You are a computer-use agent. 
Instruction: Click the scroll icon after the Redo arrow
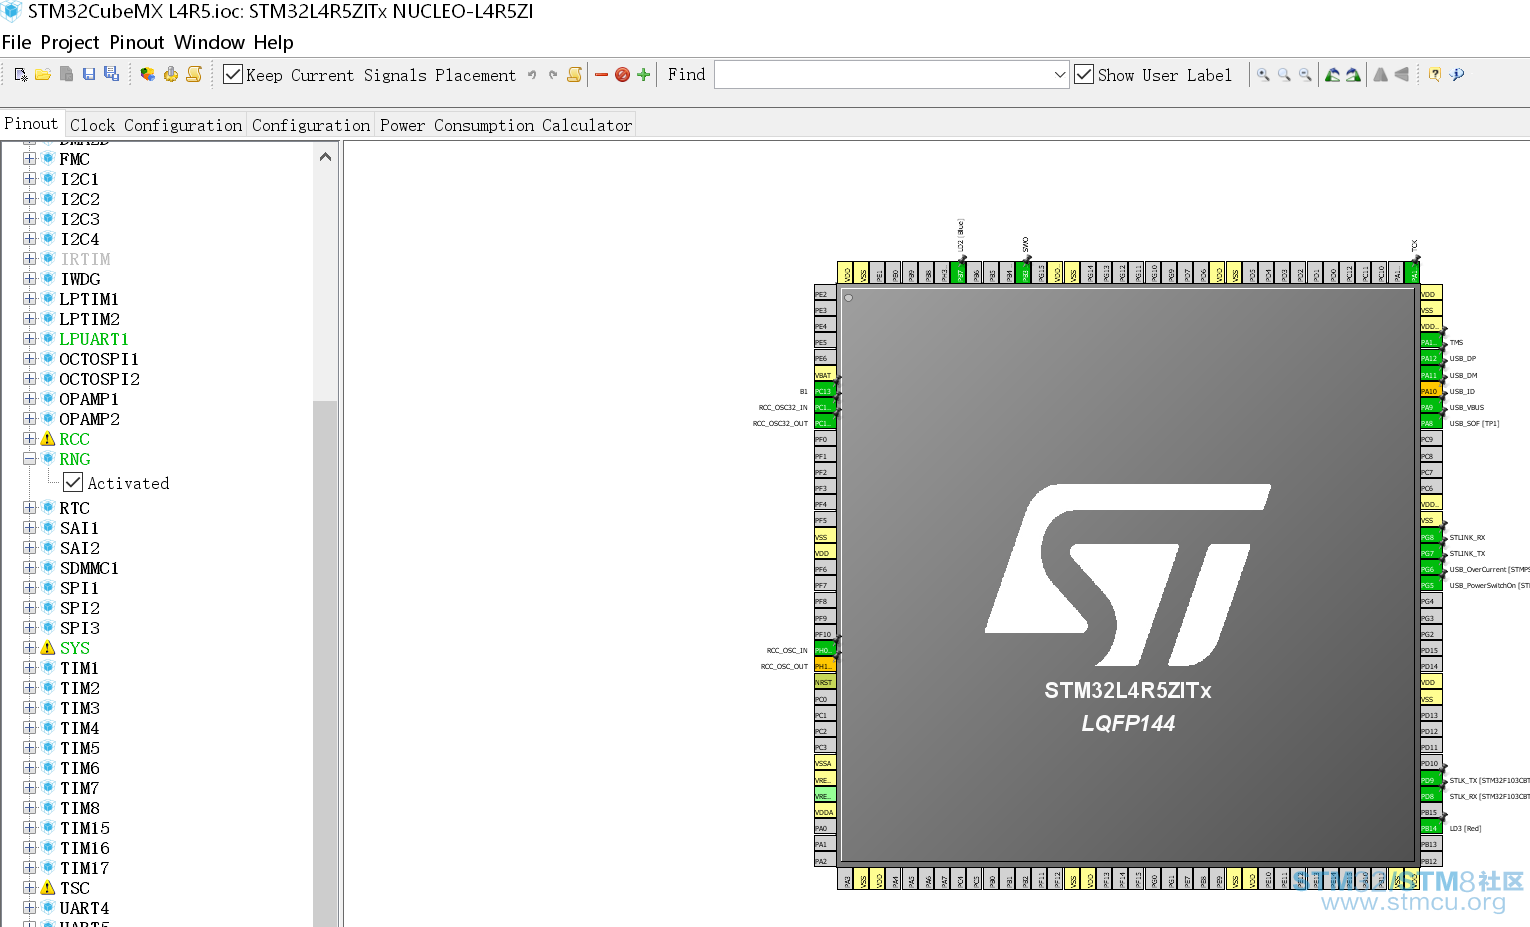click(x=575, y=75)
